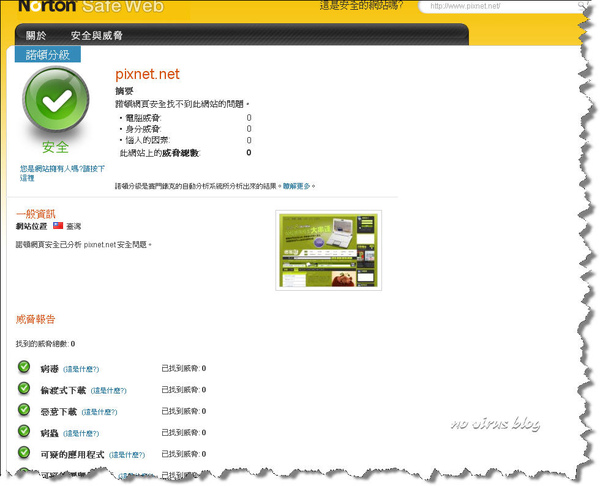The image size is (600, 486).
Task: Click the green check beside 偷渡式下載
Action: [24, 388]
